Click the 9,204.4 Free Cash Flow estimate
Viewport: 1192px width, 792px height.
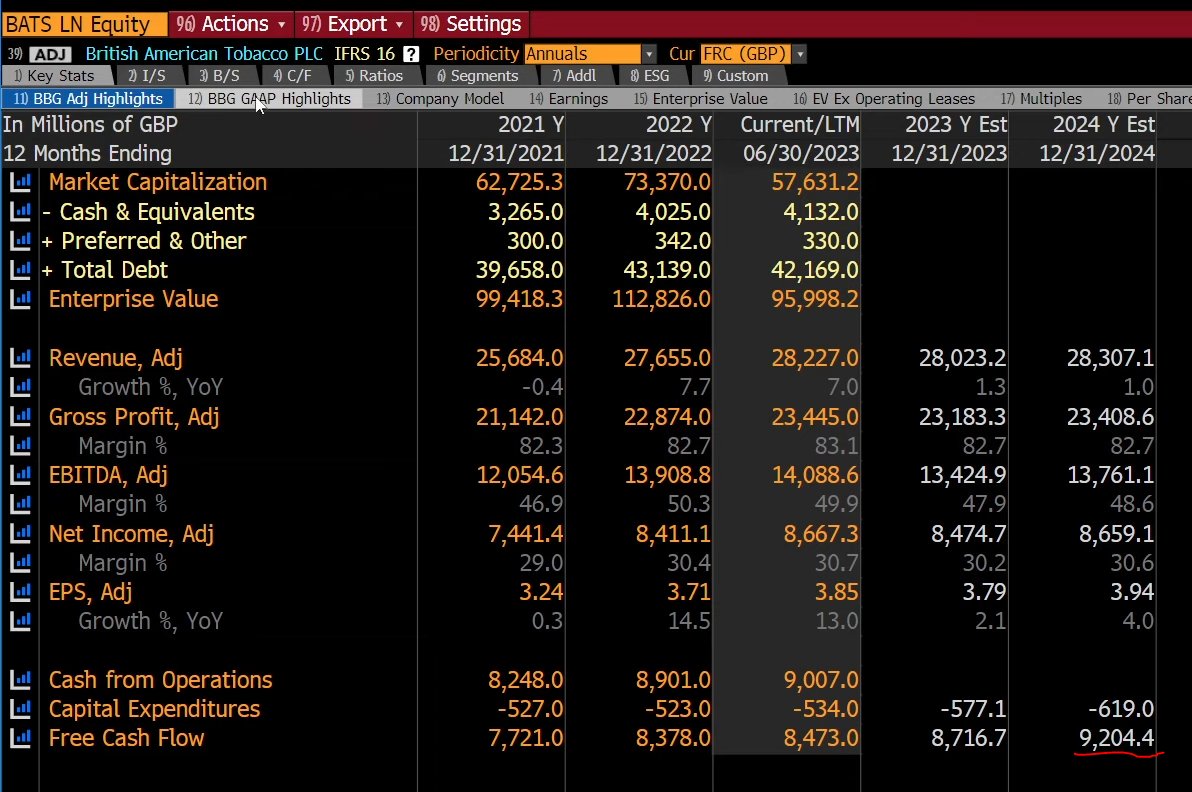click(x=1116, y=738)
